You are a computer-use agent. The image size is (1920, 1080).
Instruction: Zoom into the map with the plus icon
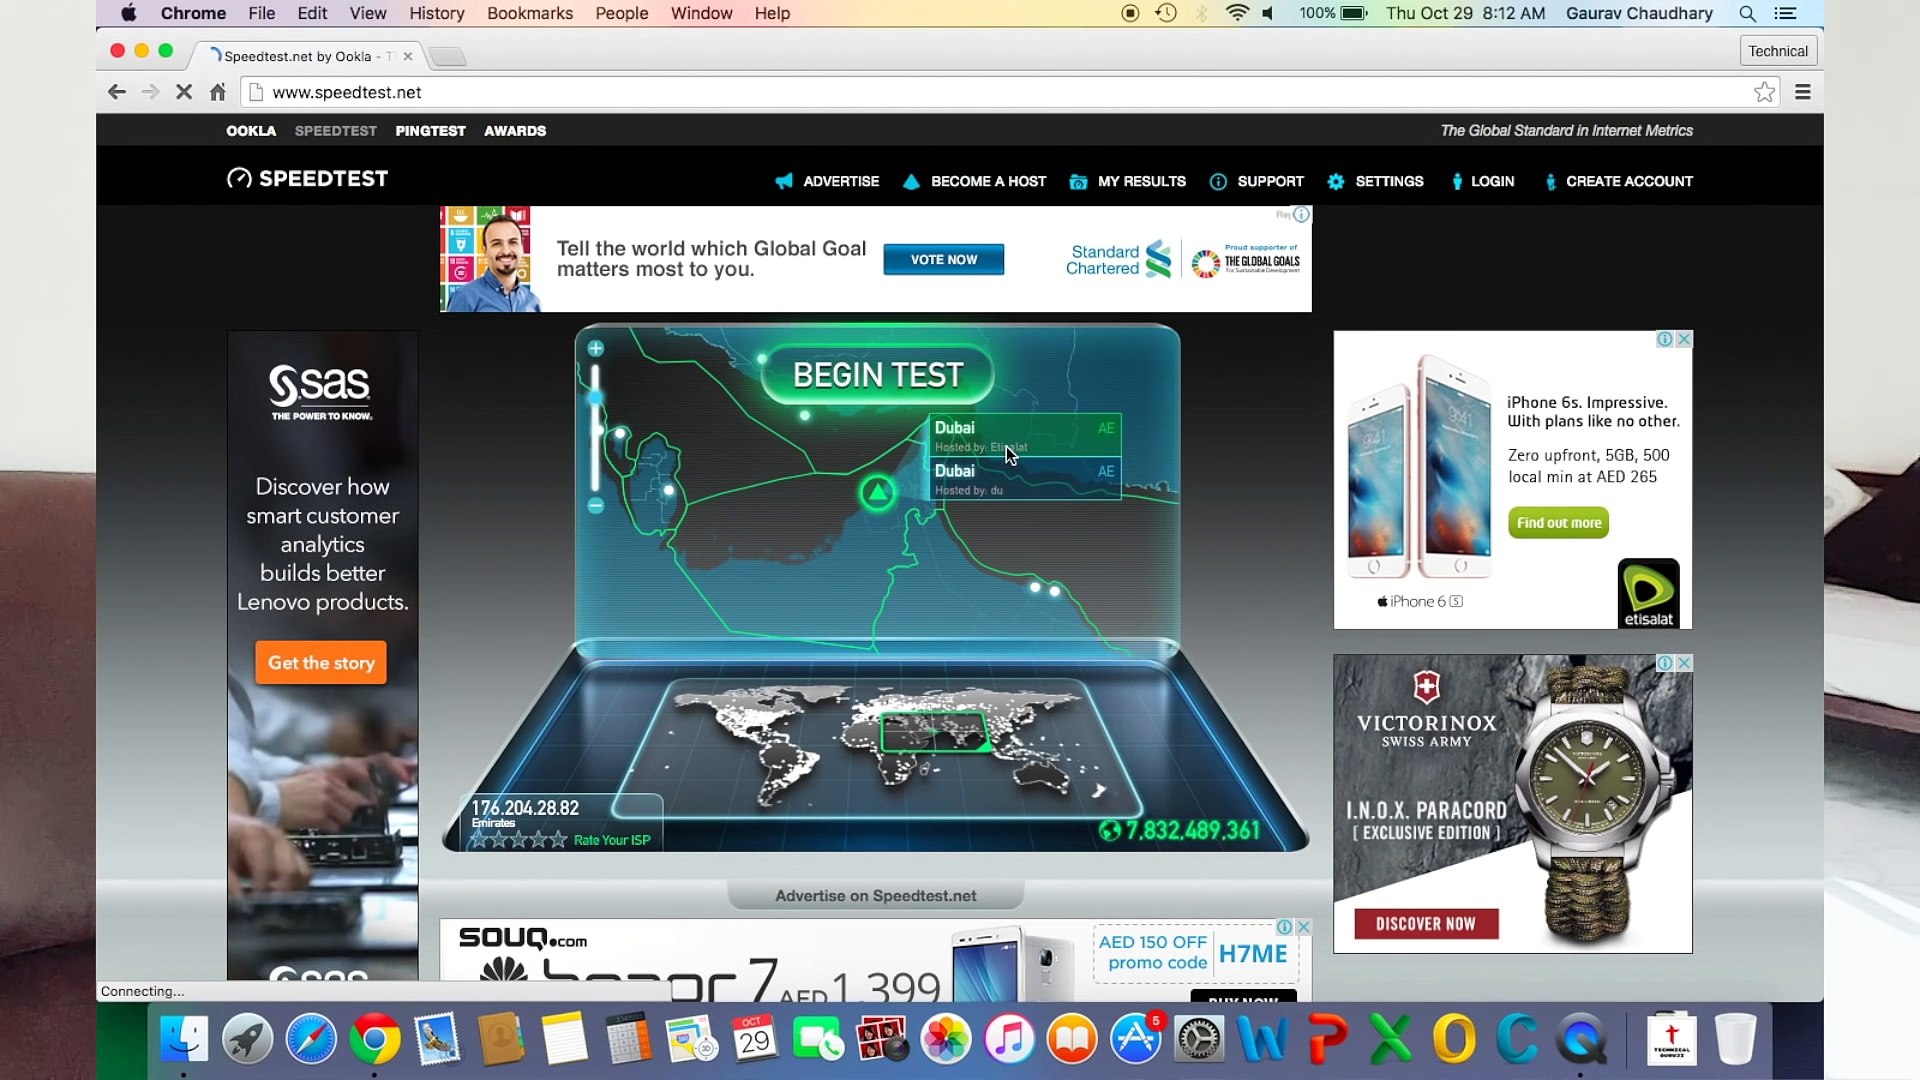pos(595,349)
